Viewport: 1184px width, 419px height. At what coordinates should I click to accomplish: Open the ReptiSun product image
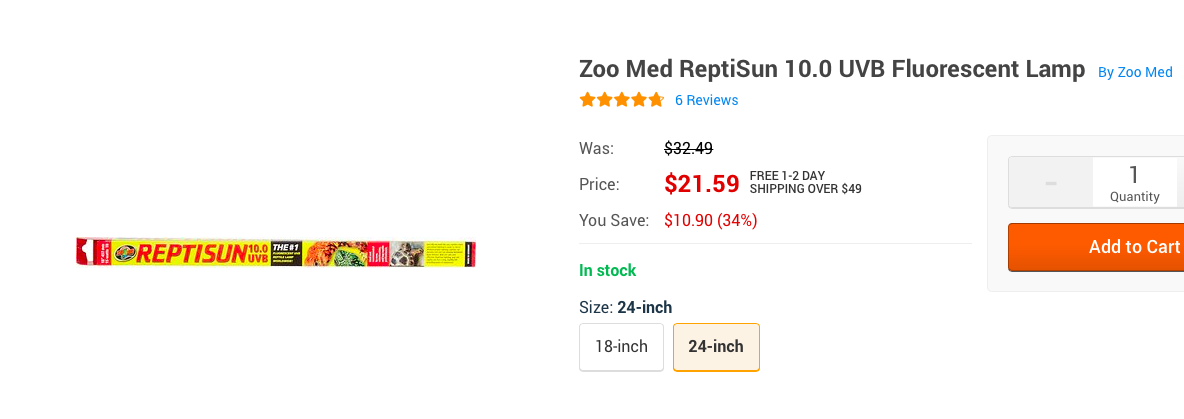276,253
